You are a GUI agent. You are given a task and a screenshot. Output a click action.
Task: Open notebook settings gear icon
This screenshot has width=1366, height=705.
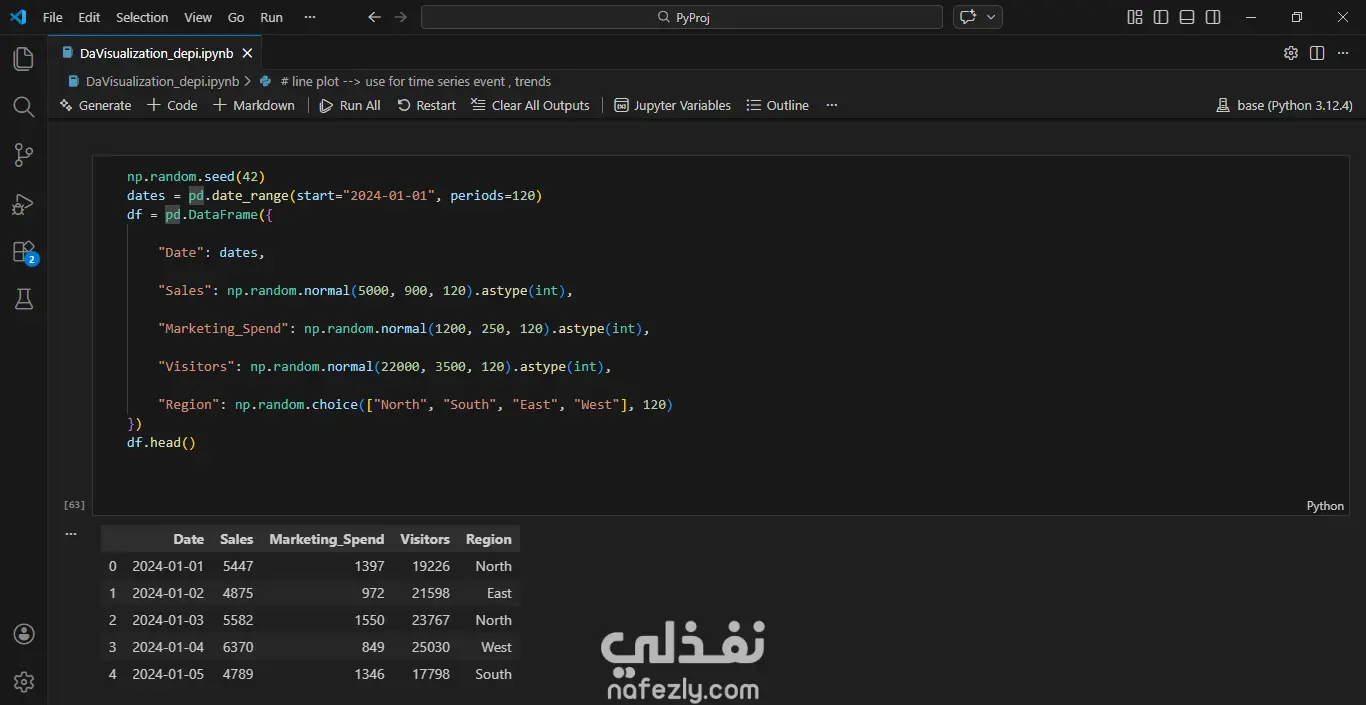coord(1291,53)
